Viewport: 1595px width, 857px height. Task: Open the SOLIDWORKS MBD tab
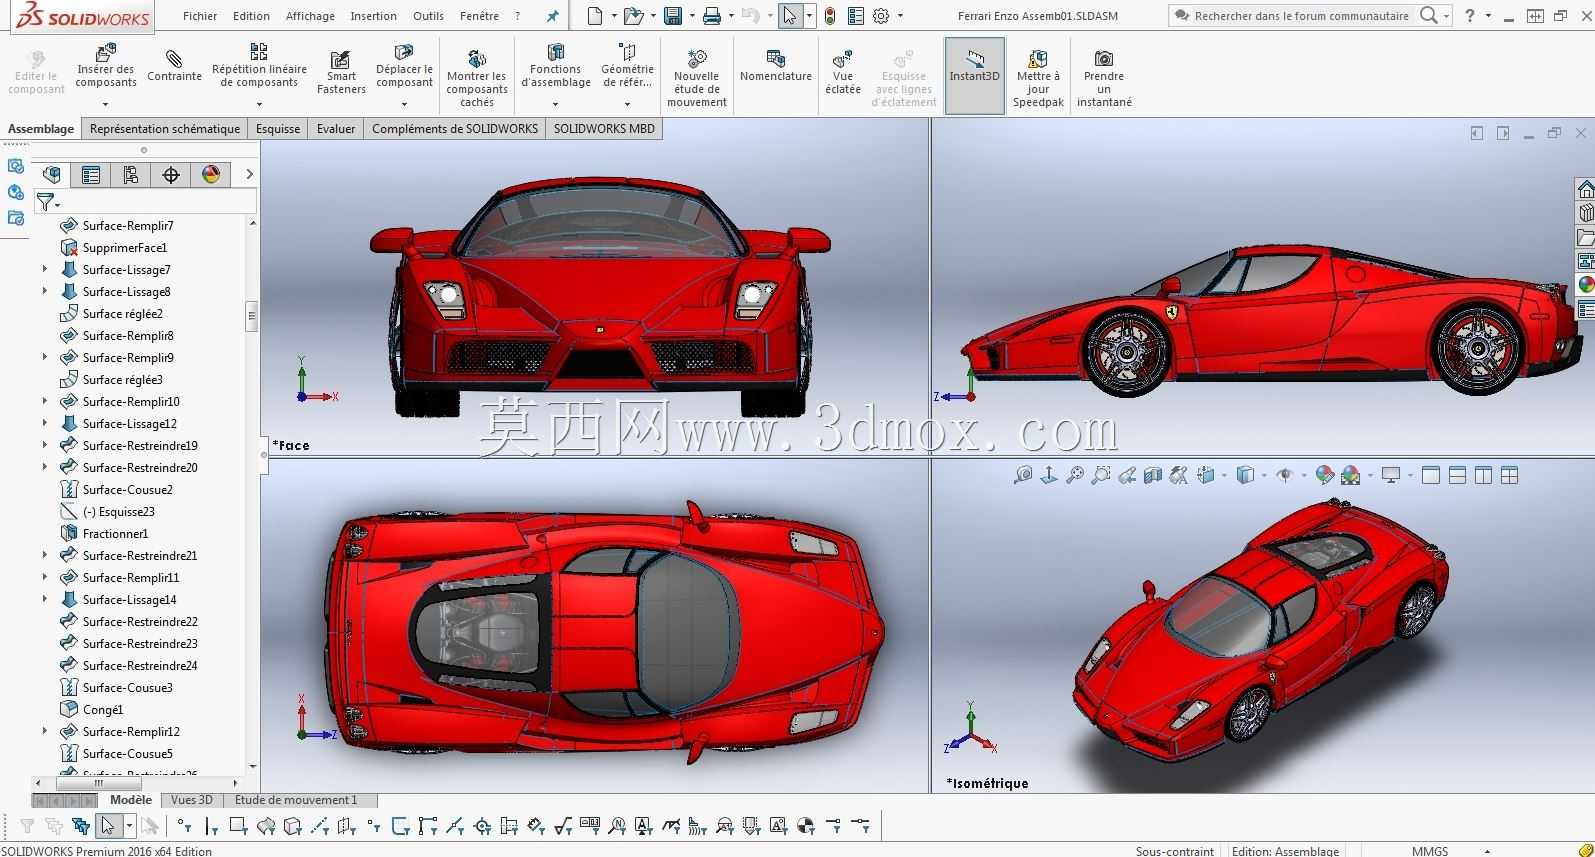[604, 128]
